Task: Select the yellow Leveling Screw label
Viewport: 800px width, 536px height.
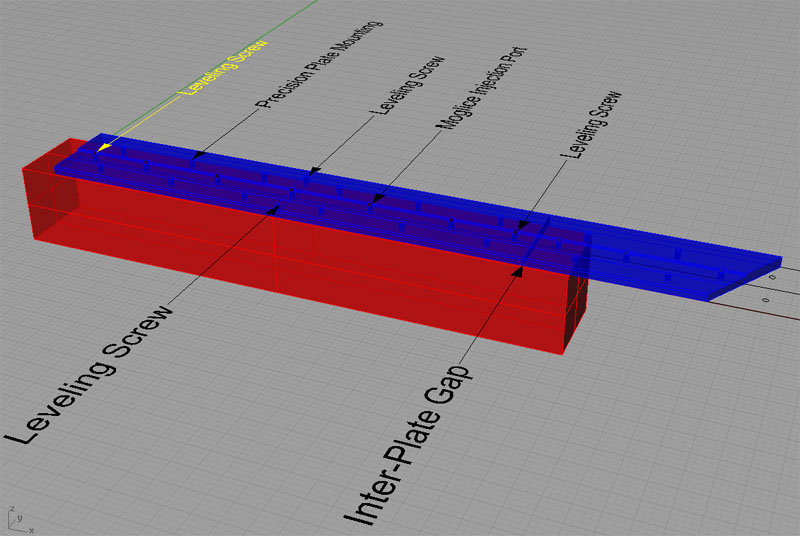Action: 224,67
